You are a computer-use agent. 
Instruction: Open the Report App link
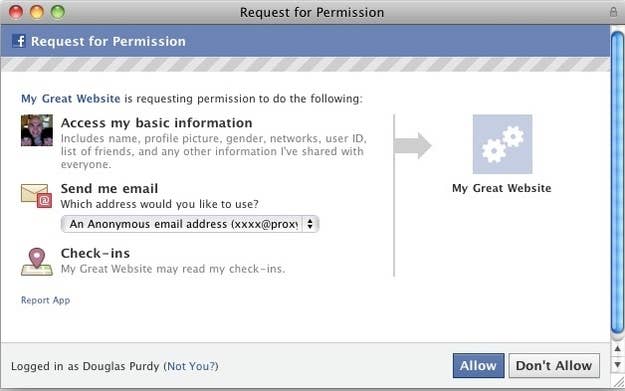click(x=45, y=300)
